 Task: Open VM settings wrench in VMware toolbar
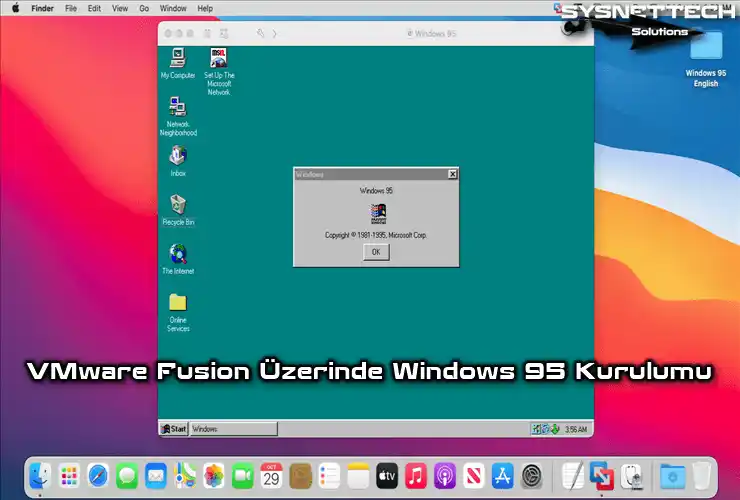[260, 33]
